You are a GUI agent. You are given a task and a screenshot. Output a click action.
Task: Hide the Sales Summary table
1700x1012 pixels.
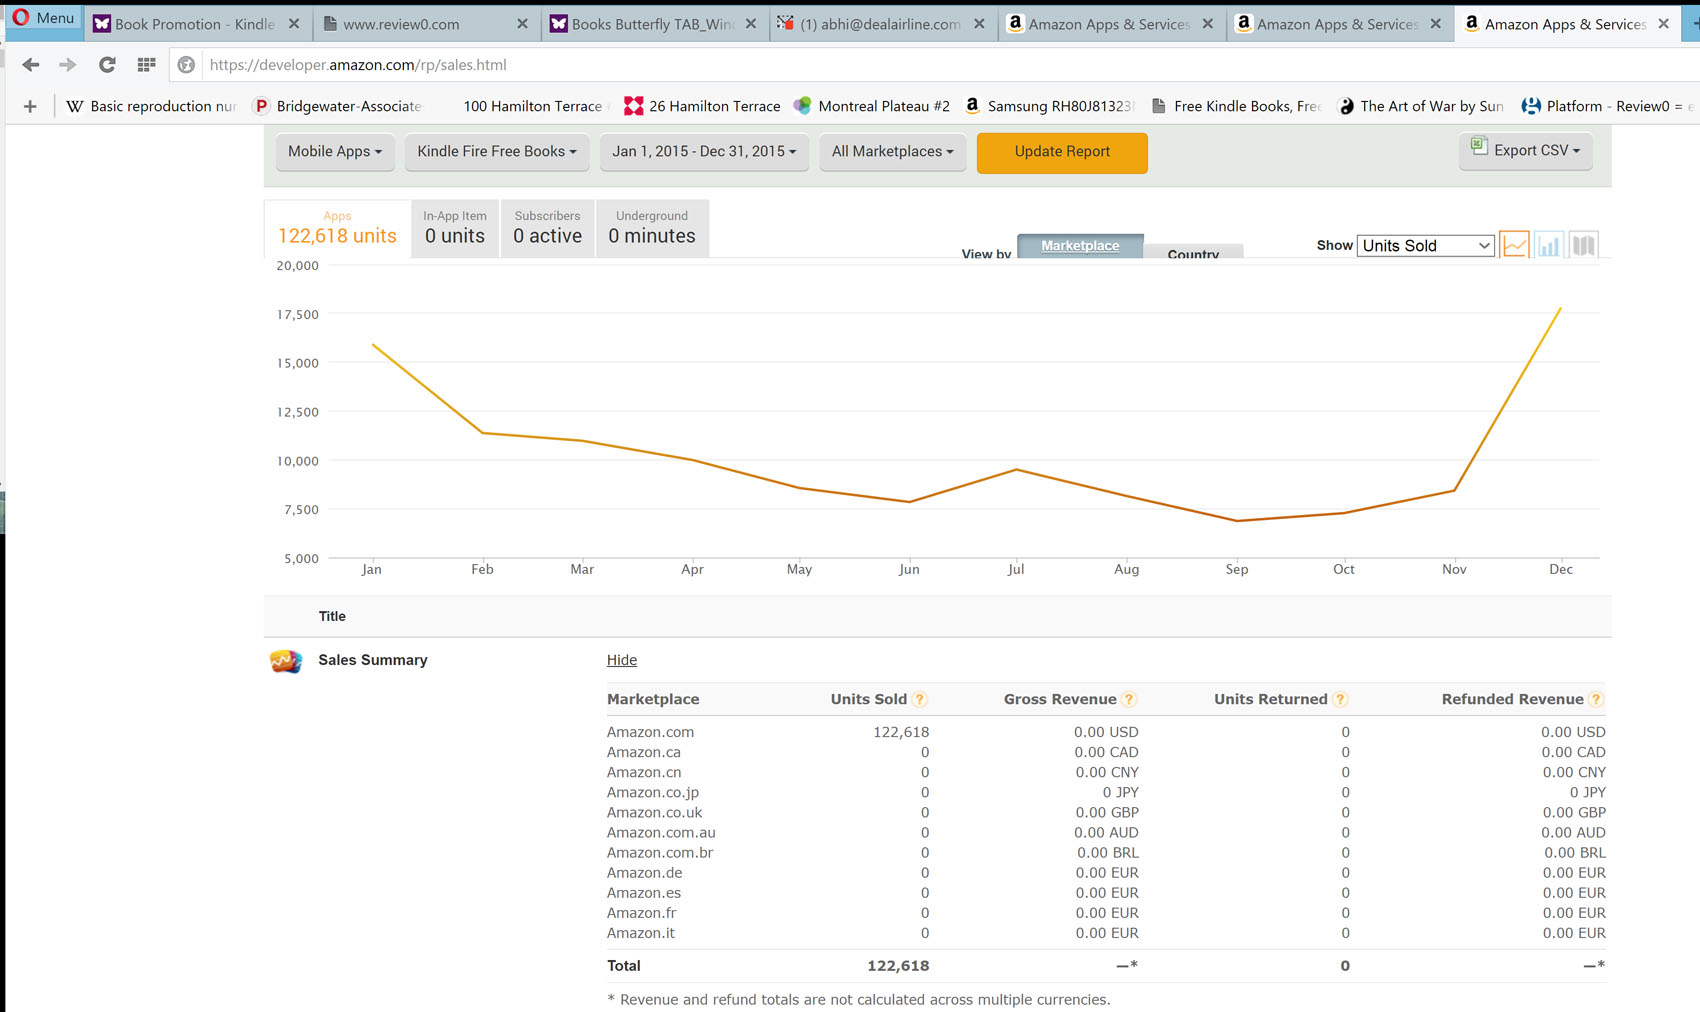point(622,660)
